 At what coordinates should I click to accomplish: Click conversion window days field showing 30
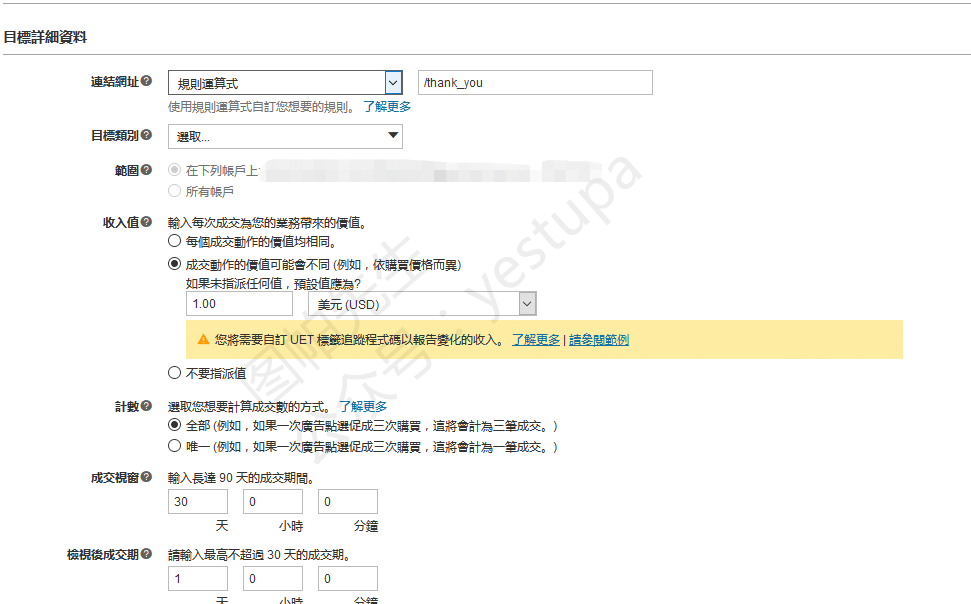(198, 501)
